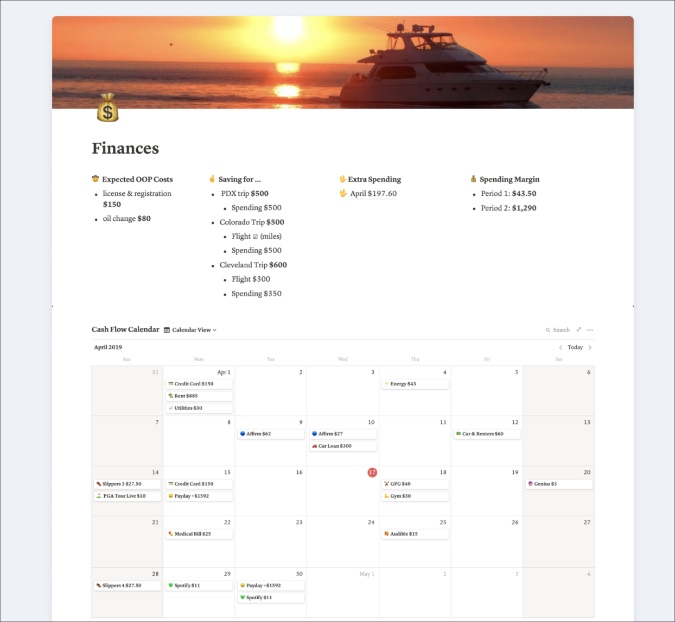The width and height of the screenshot is (675, 622).
Task: Open calendar as full page expand icon
Action: click(x=579, y=330)
